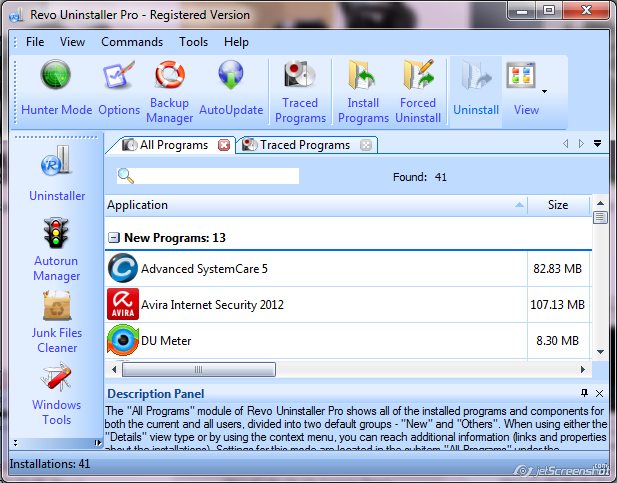The image size is (617, 483).
Task: Click the Uninstall toolbar button
Action: [476, 91]
